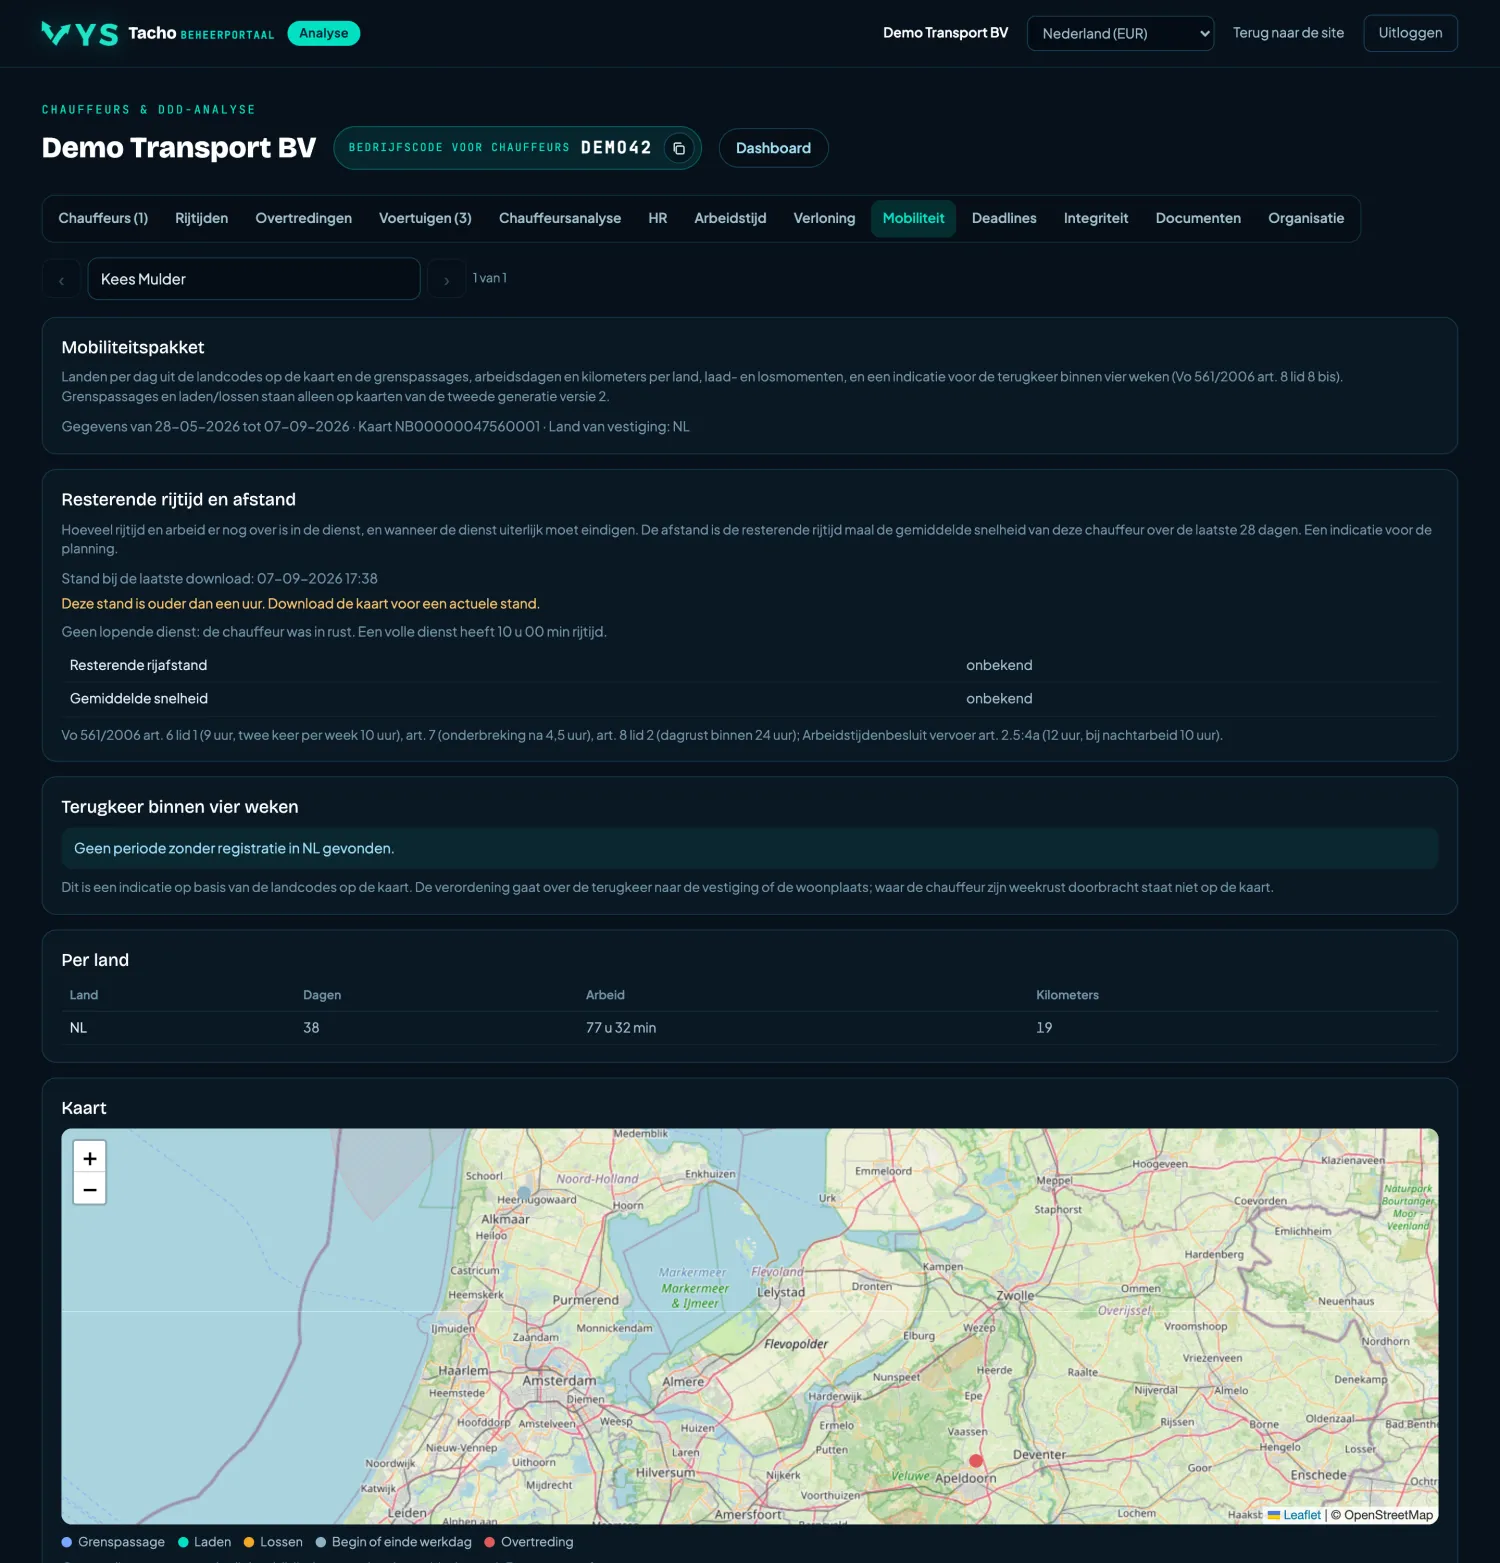Copy the company code DEM042

[679, 148]
